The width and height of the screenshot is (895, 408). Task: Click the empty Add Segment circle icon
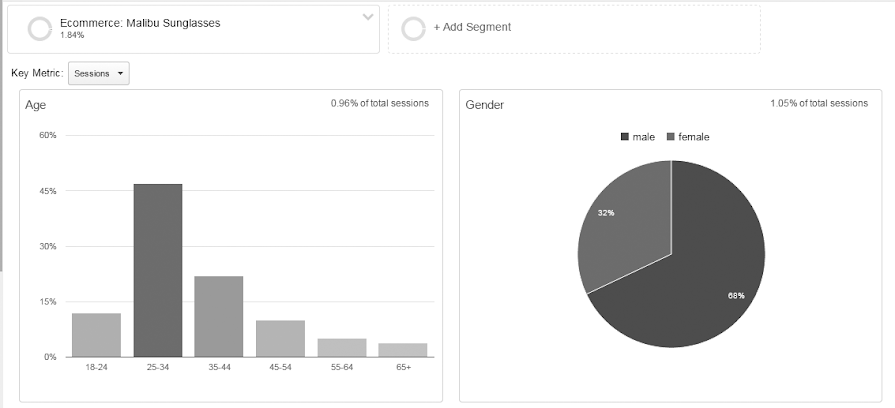pos(413,29)
